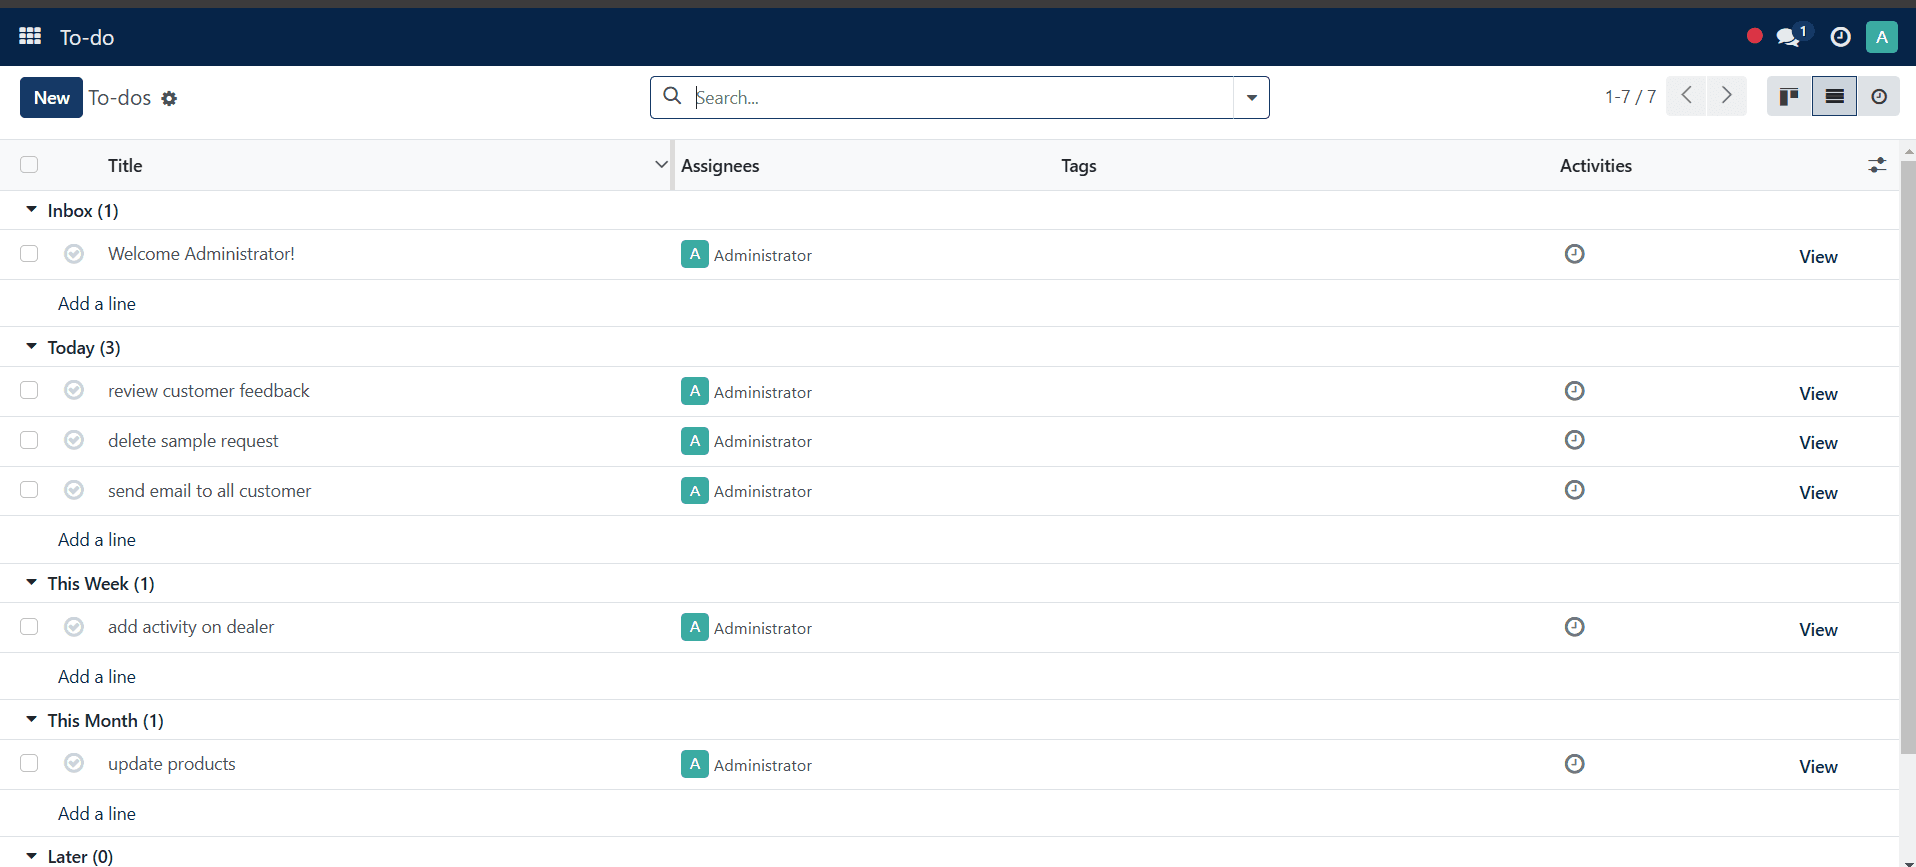Open the conversations chat icon
This screenshot has width=1916, height=867.
[x=1789, y=37]
